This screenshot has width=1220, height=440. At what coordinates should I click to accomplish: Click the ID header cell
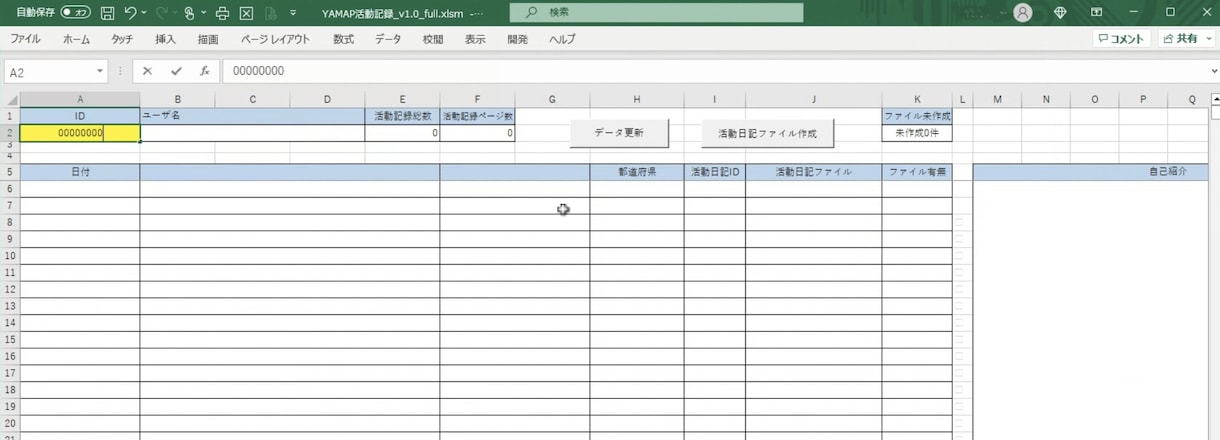coord(80,116)
